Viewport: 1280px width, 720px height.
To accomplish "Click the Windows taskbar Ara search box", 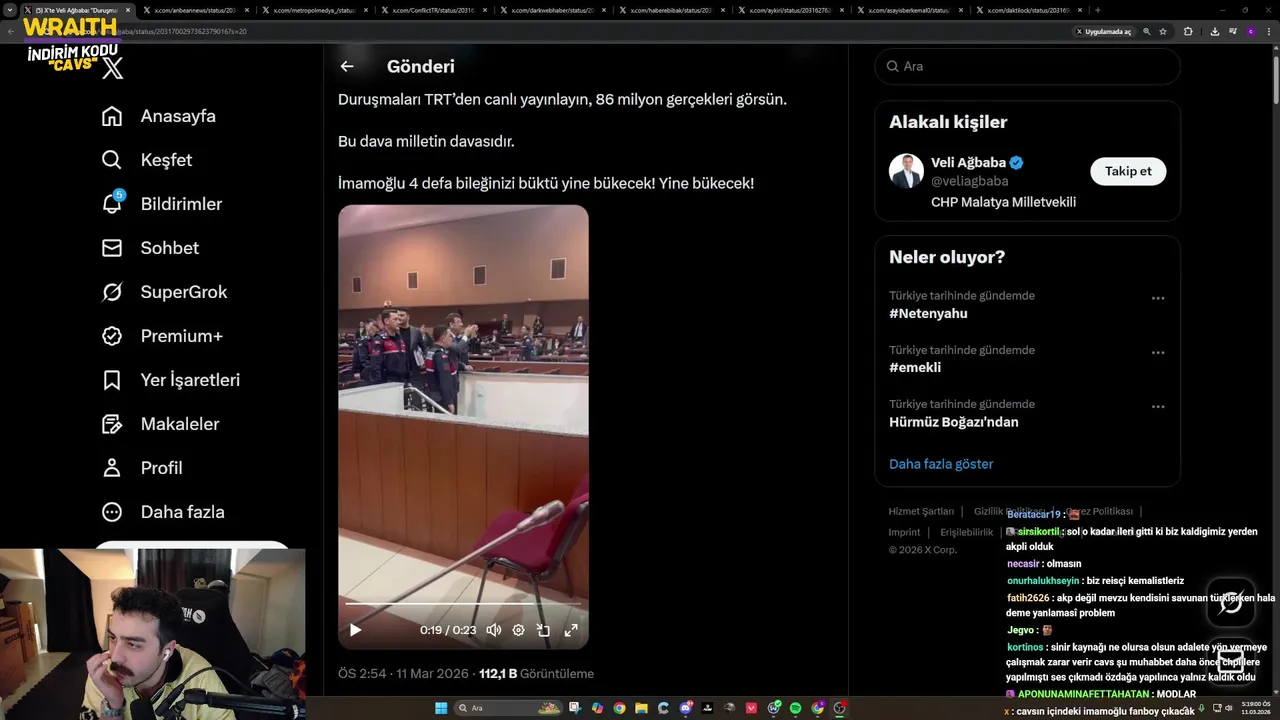I will point(509,708).
